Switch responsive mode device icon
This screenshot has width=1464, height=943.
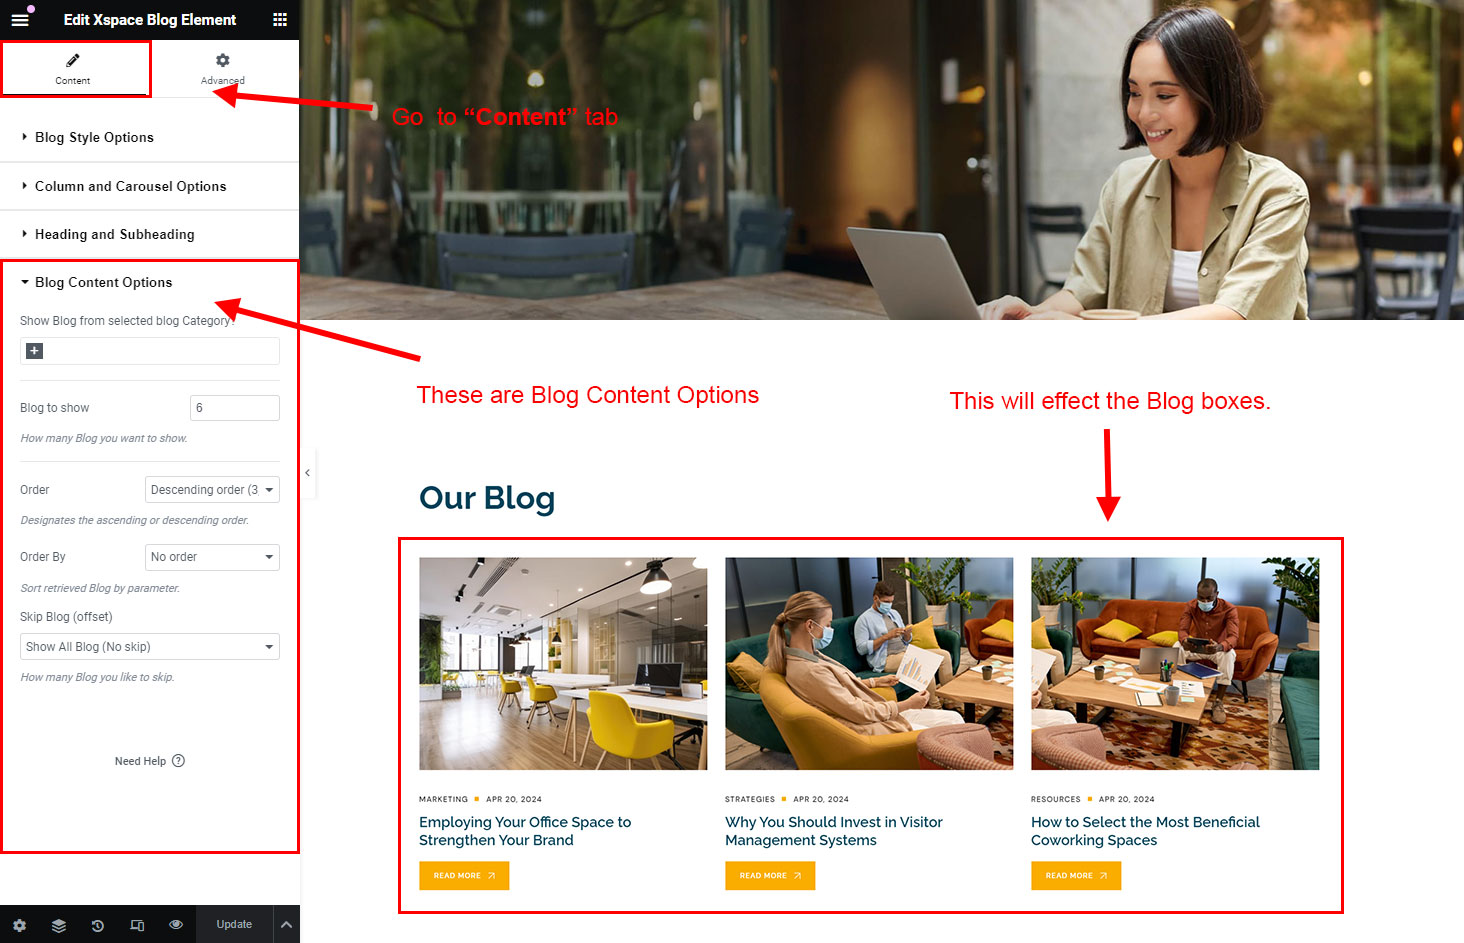[x=137, y=925]
